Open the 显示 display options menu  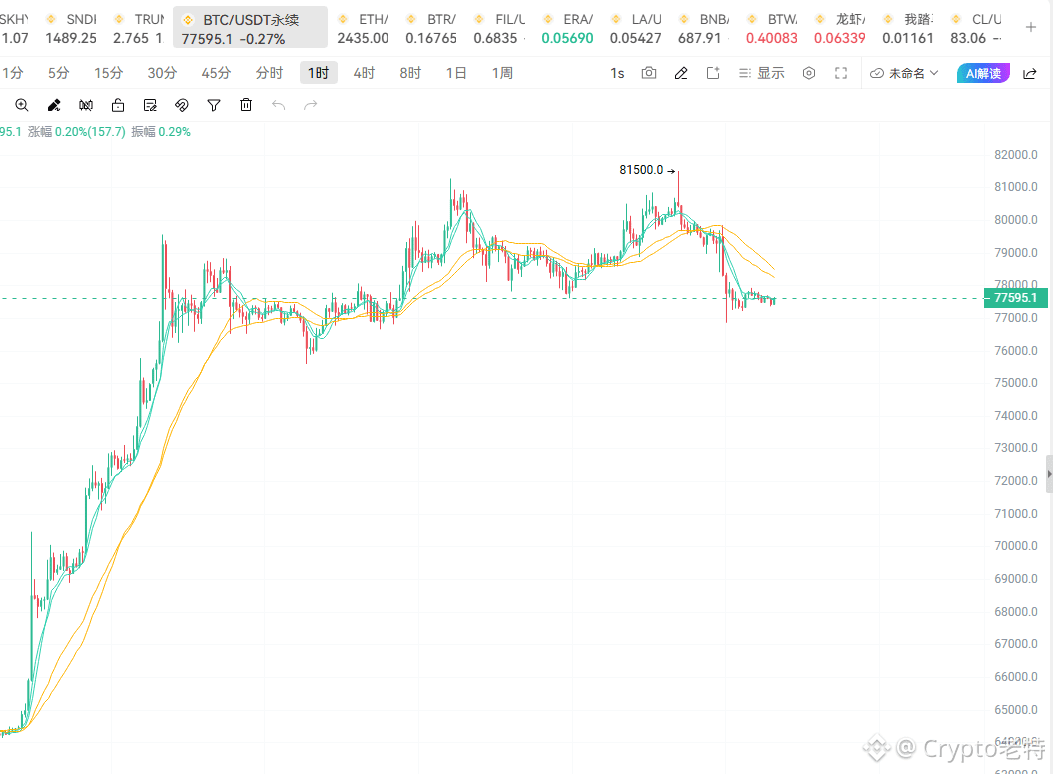click(x=762, y=73)
